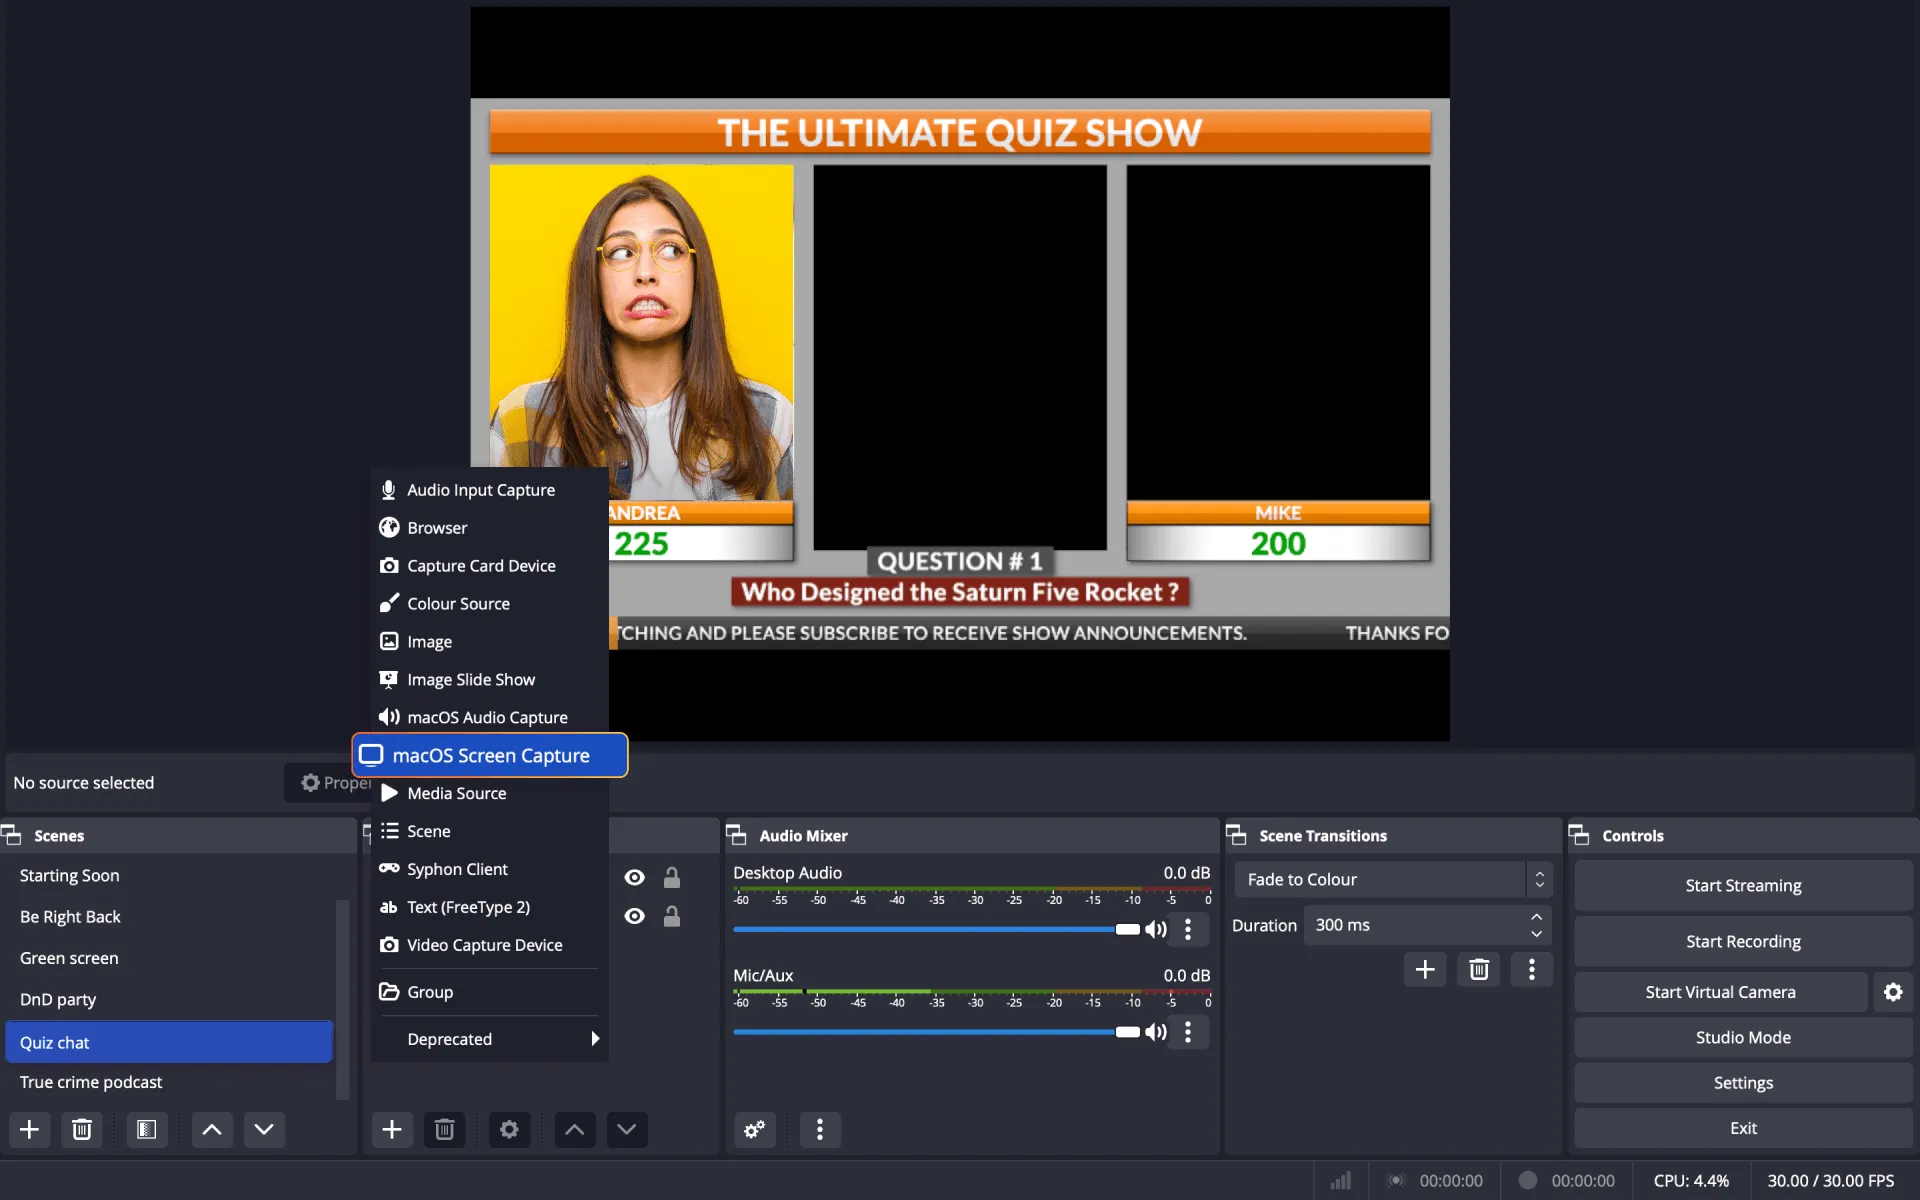The width and height of the screenshot is (1920, 1200).
Task: Click the network status bars icon
Action: 1341,1181
